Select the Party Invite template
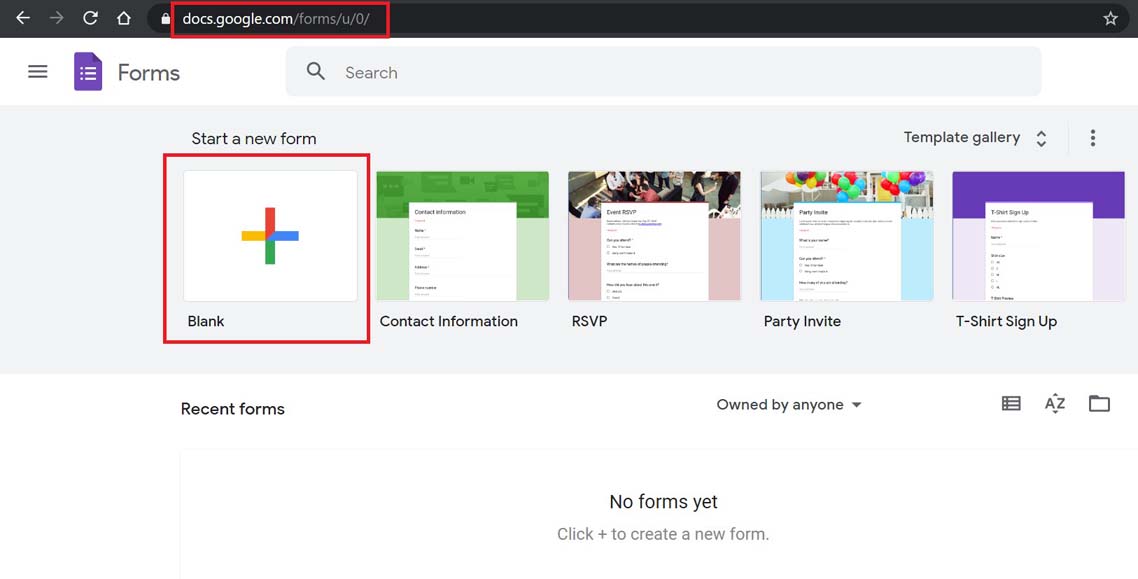 point(845,236)
